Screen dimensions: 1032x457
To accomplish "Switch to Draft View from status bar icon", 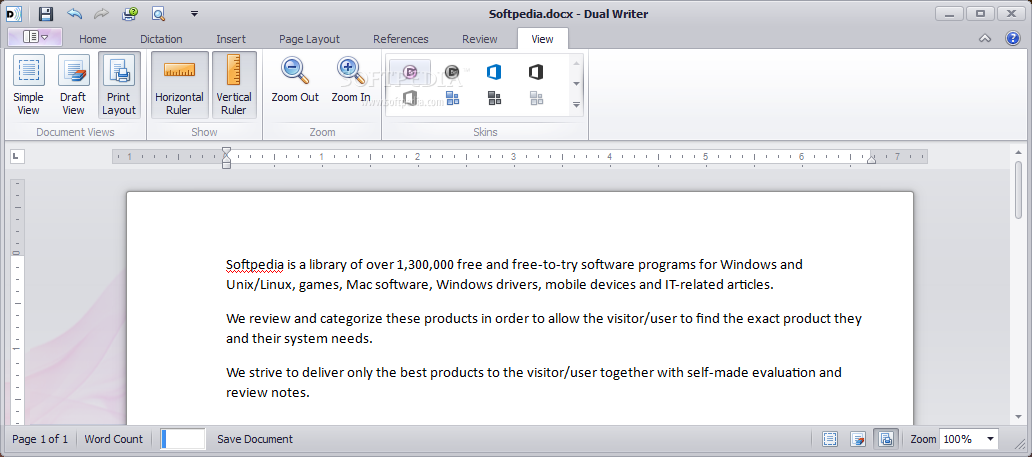I will 858,439.
